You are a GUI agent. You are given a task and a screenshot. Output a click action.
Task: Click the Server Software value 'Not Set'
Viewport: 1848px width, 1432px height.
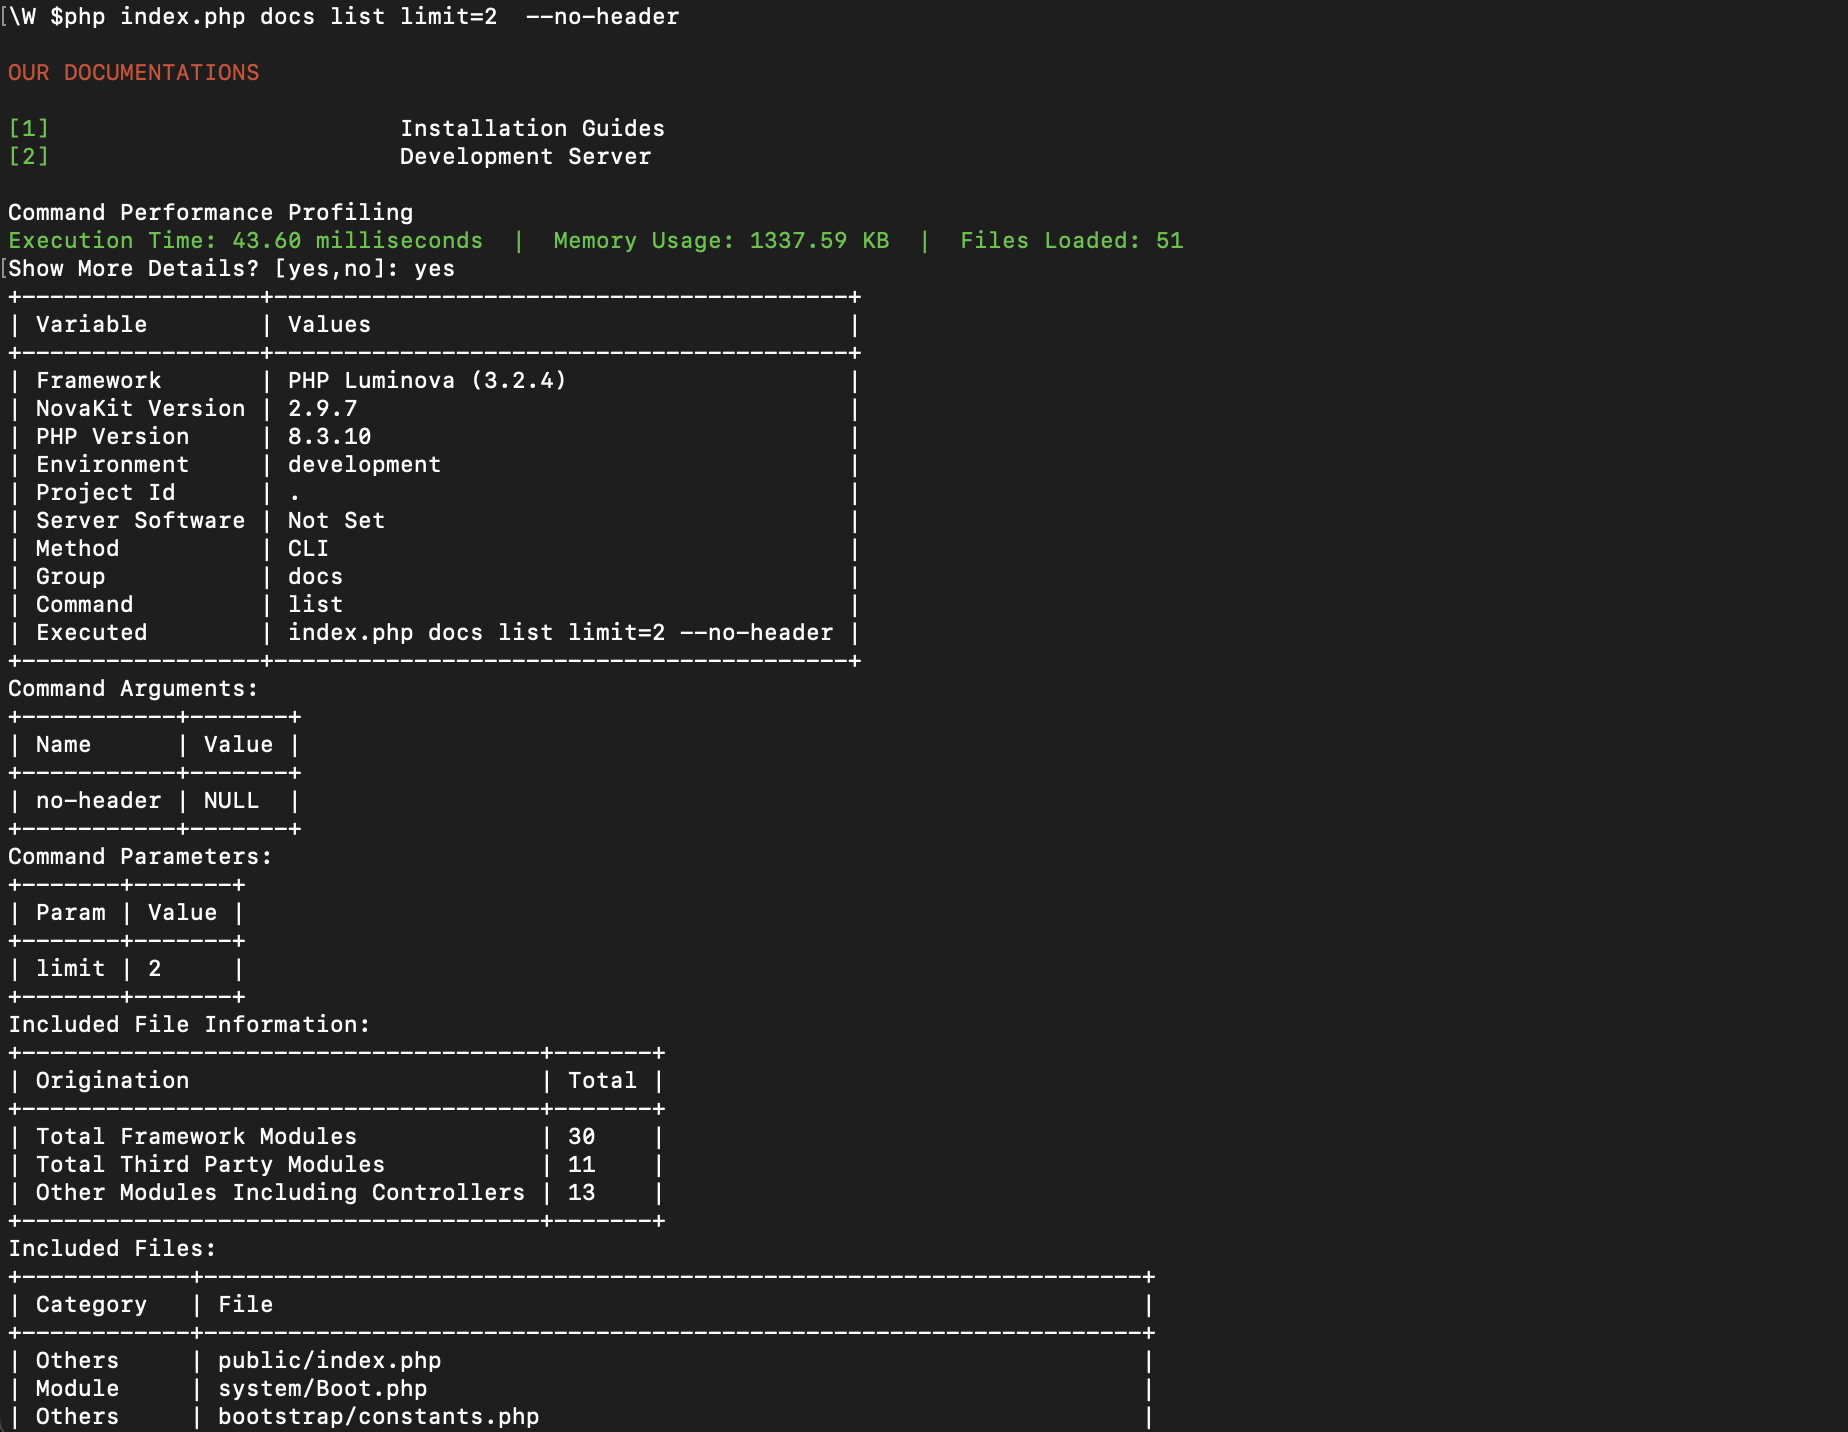coord(336,521)
